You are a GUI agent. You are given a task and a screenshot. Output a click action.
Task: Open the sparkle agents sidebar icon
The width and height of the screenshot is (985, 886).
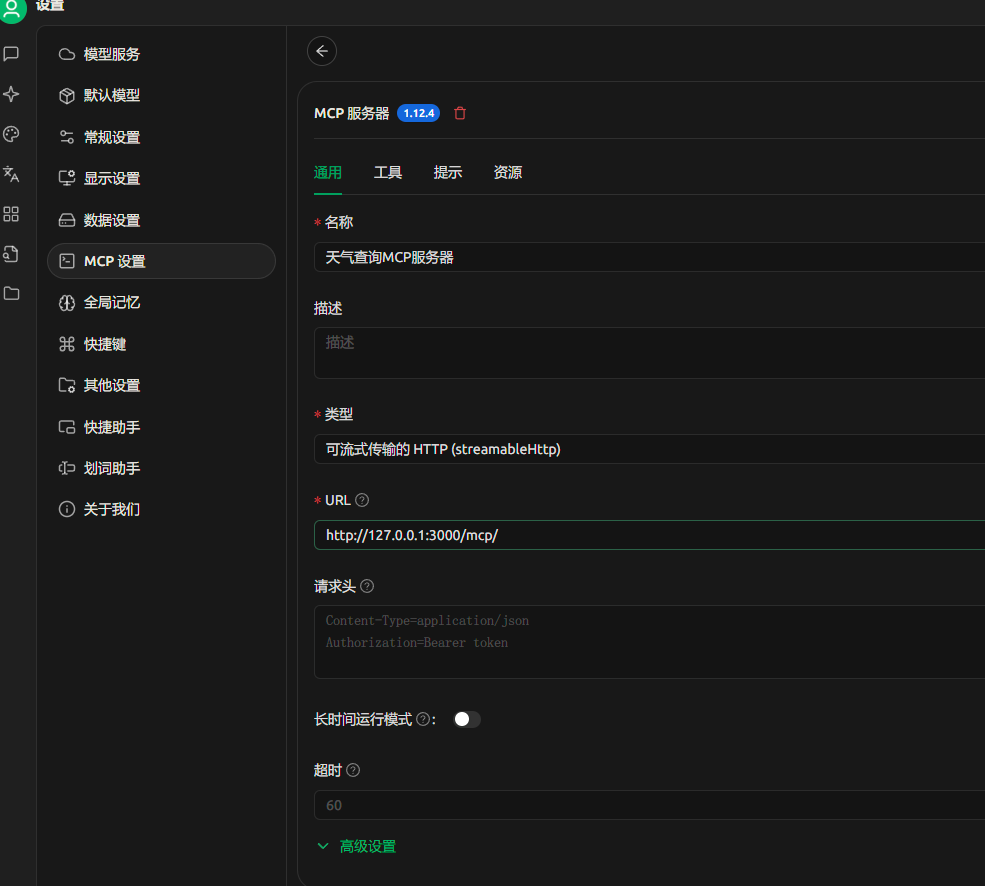(11, 94)
